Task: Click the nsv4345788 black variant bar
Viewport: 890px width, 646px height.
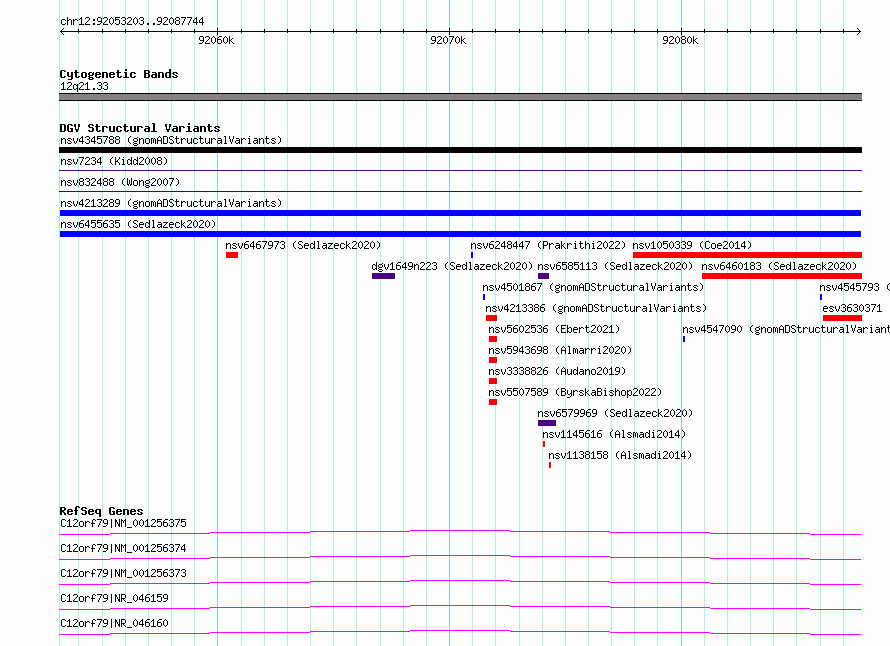Action: [x=460, y=150]
